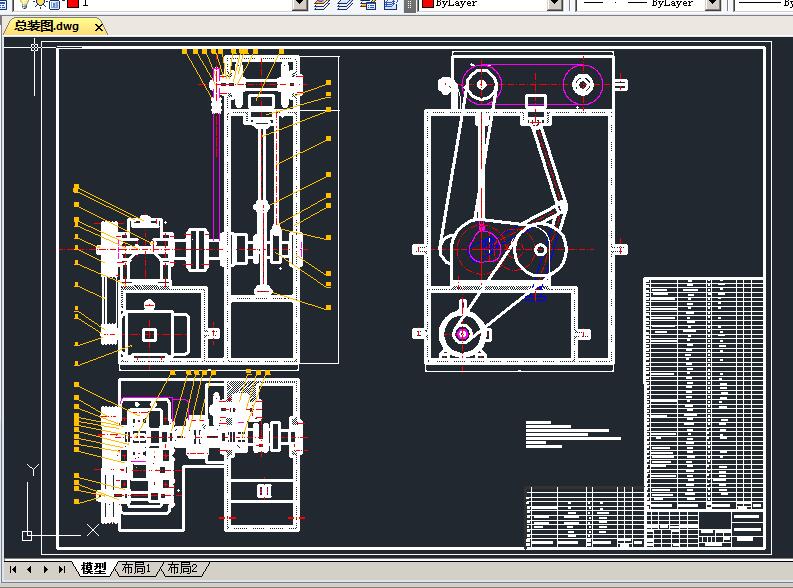The image size is (793, 588).
Task: Switch to the 布局2 layout tab
Action: coord(182,569)
